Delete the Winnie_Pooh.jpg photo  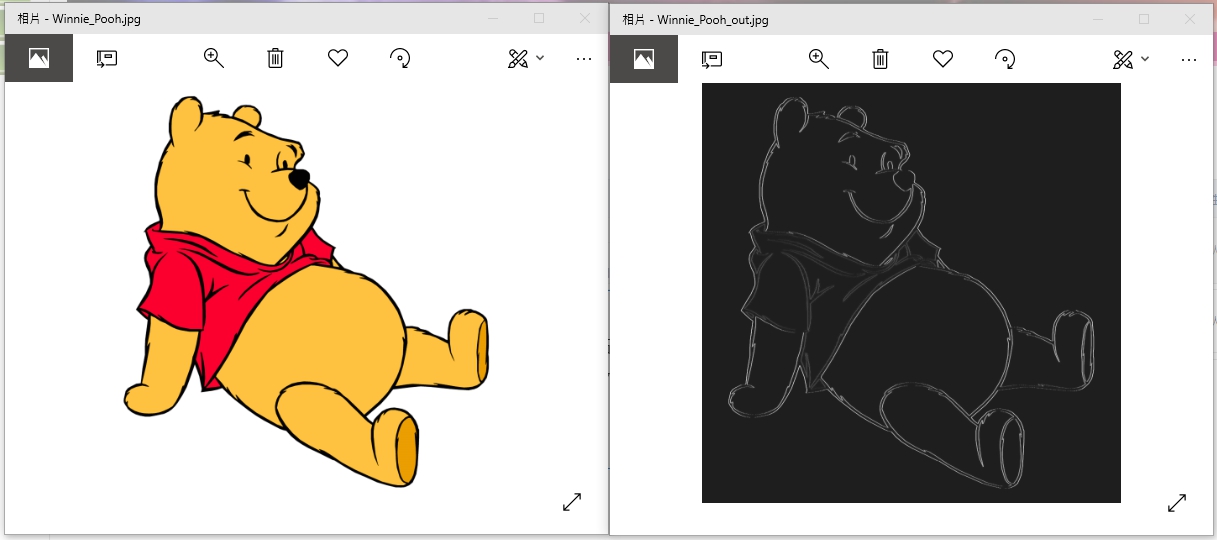275,58
